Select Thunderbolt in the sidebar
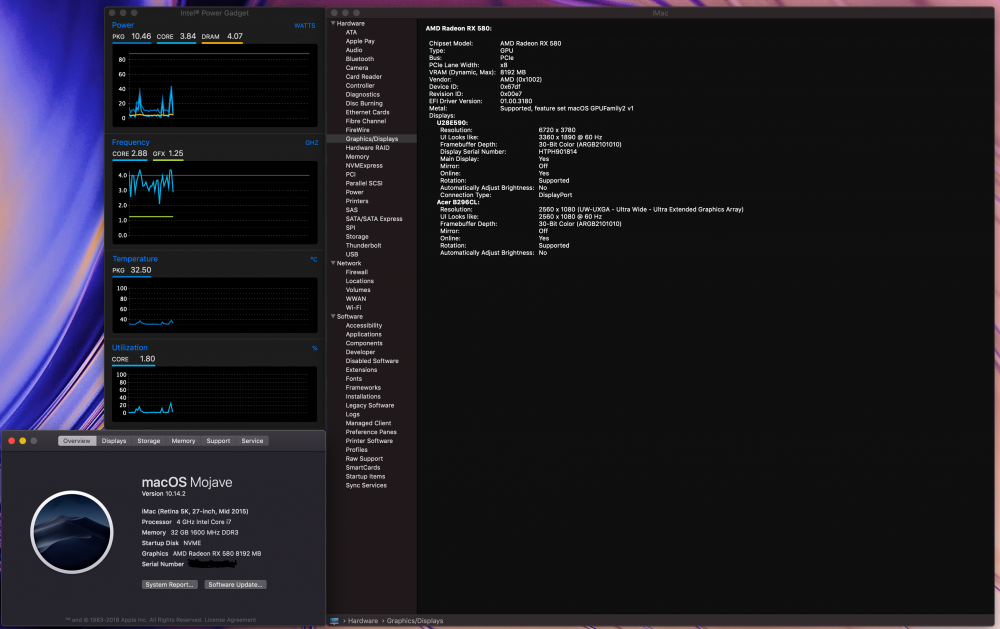1000x629 pixels. [x=364, y=246]
